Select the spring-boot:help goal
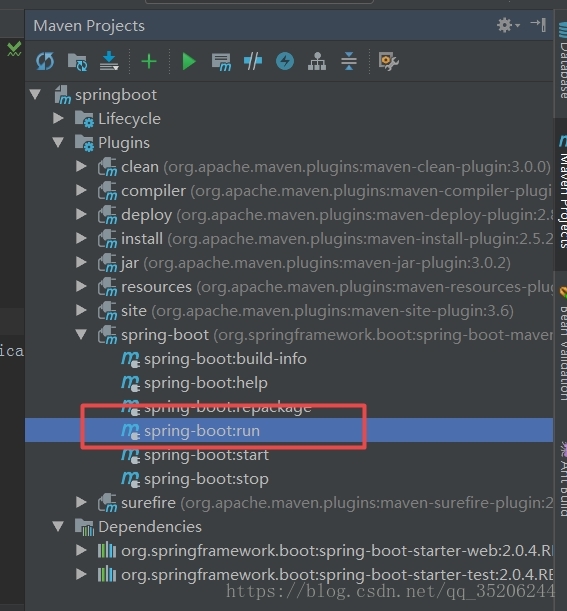Screen dimensions: 567x611 click(x=289, y=383)
